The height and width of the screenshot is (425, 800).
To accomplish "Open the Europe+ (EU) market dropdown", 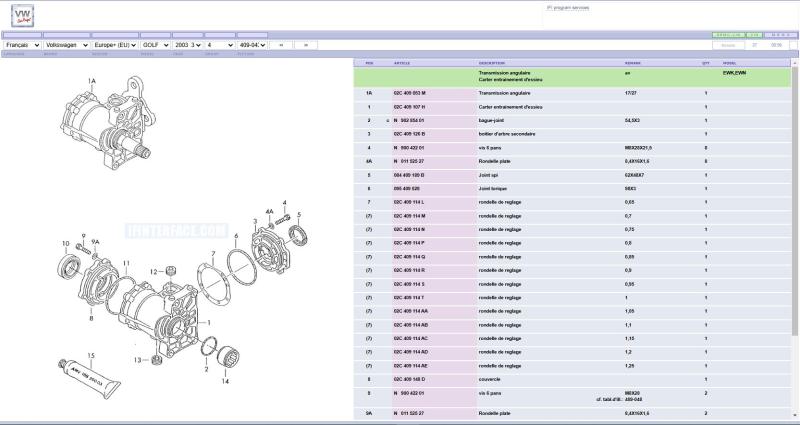I will (x=115, y=45).
